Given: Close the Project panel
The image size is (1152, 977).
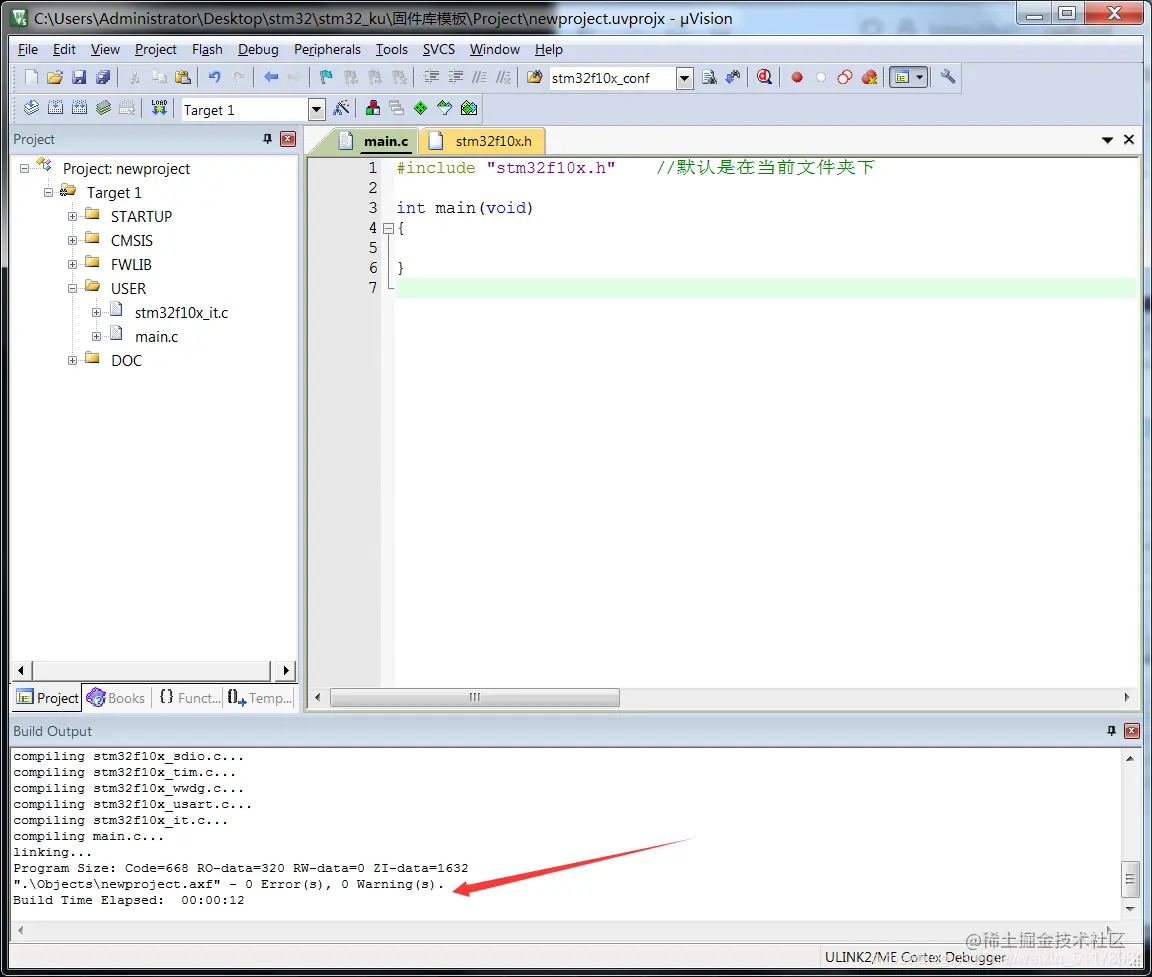Looking at the screenshot, I should tap(289, 139).
